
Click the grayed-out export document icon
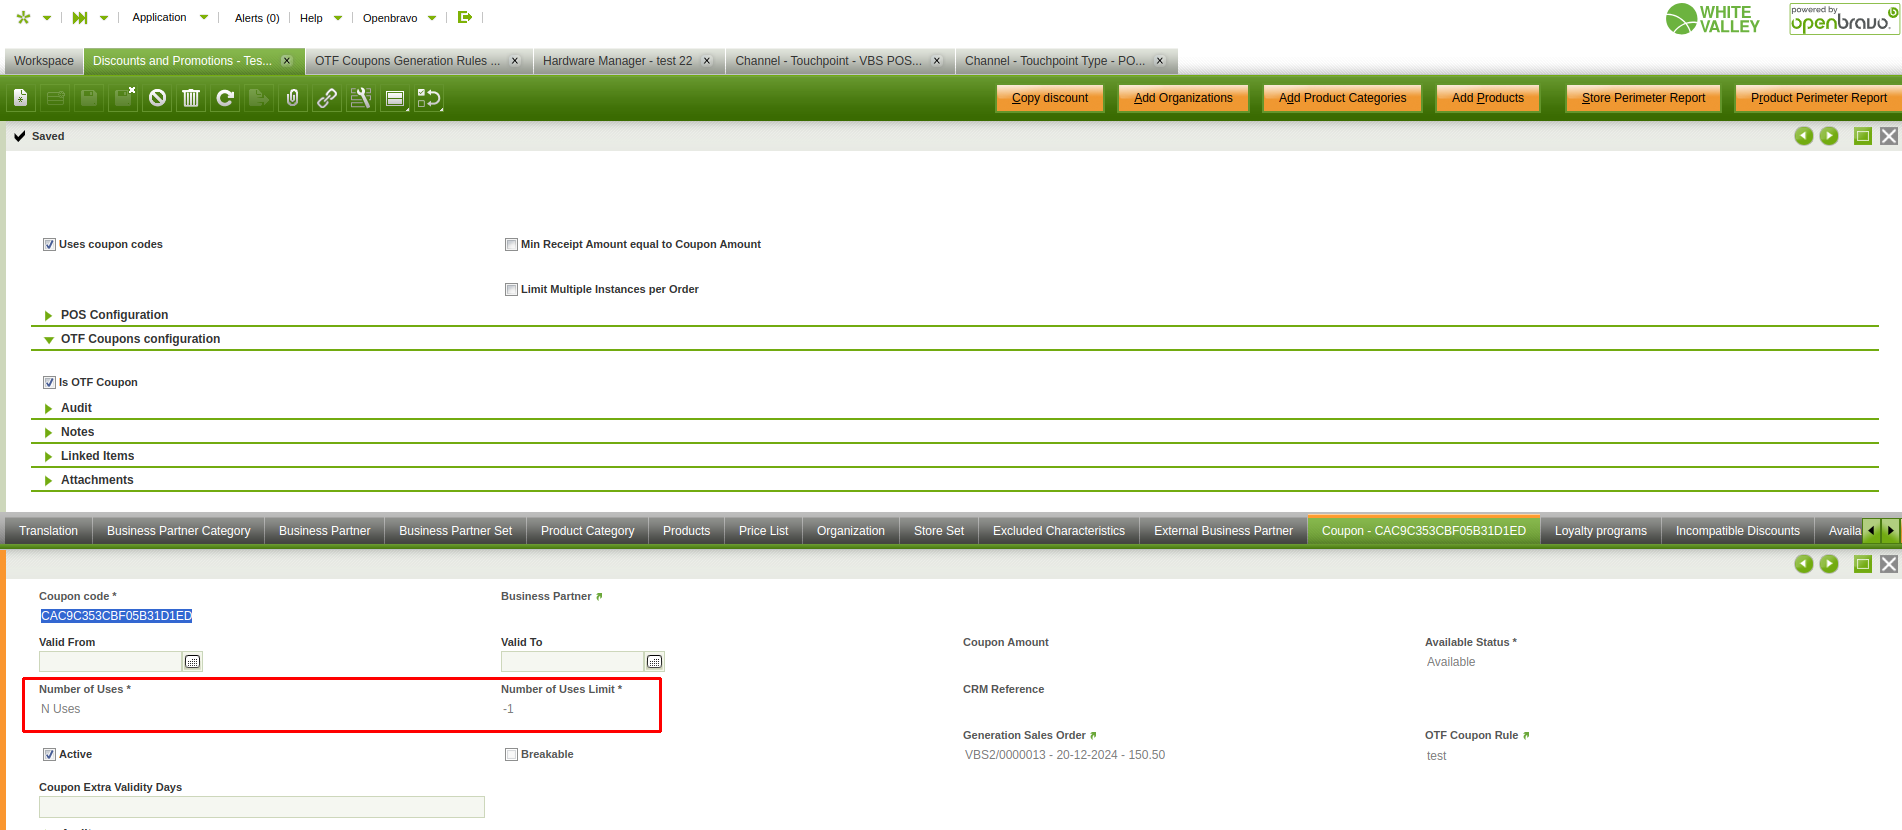click(259, 98)
